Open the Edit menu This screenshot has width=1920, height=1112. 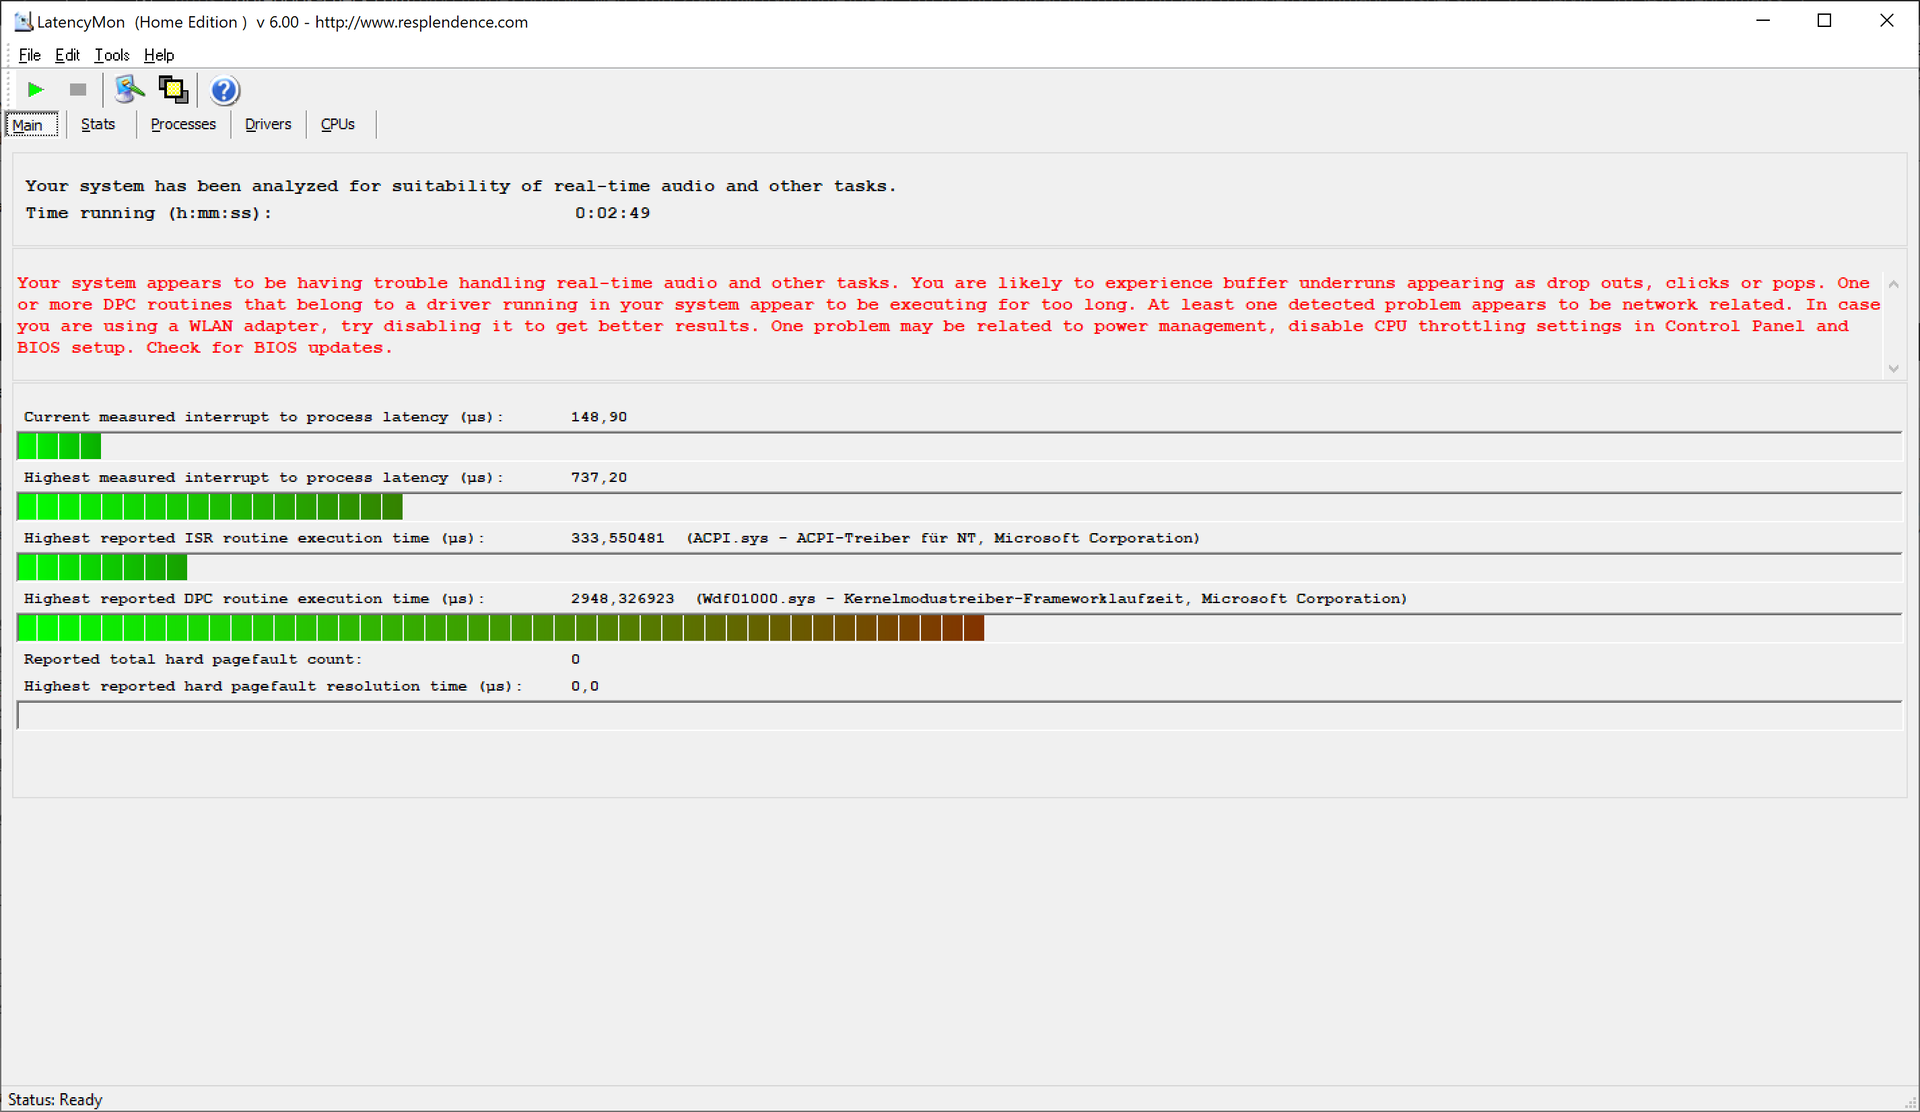click(67, 55)
